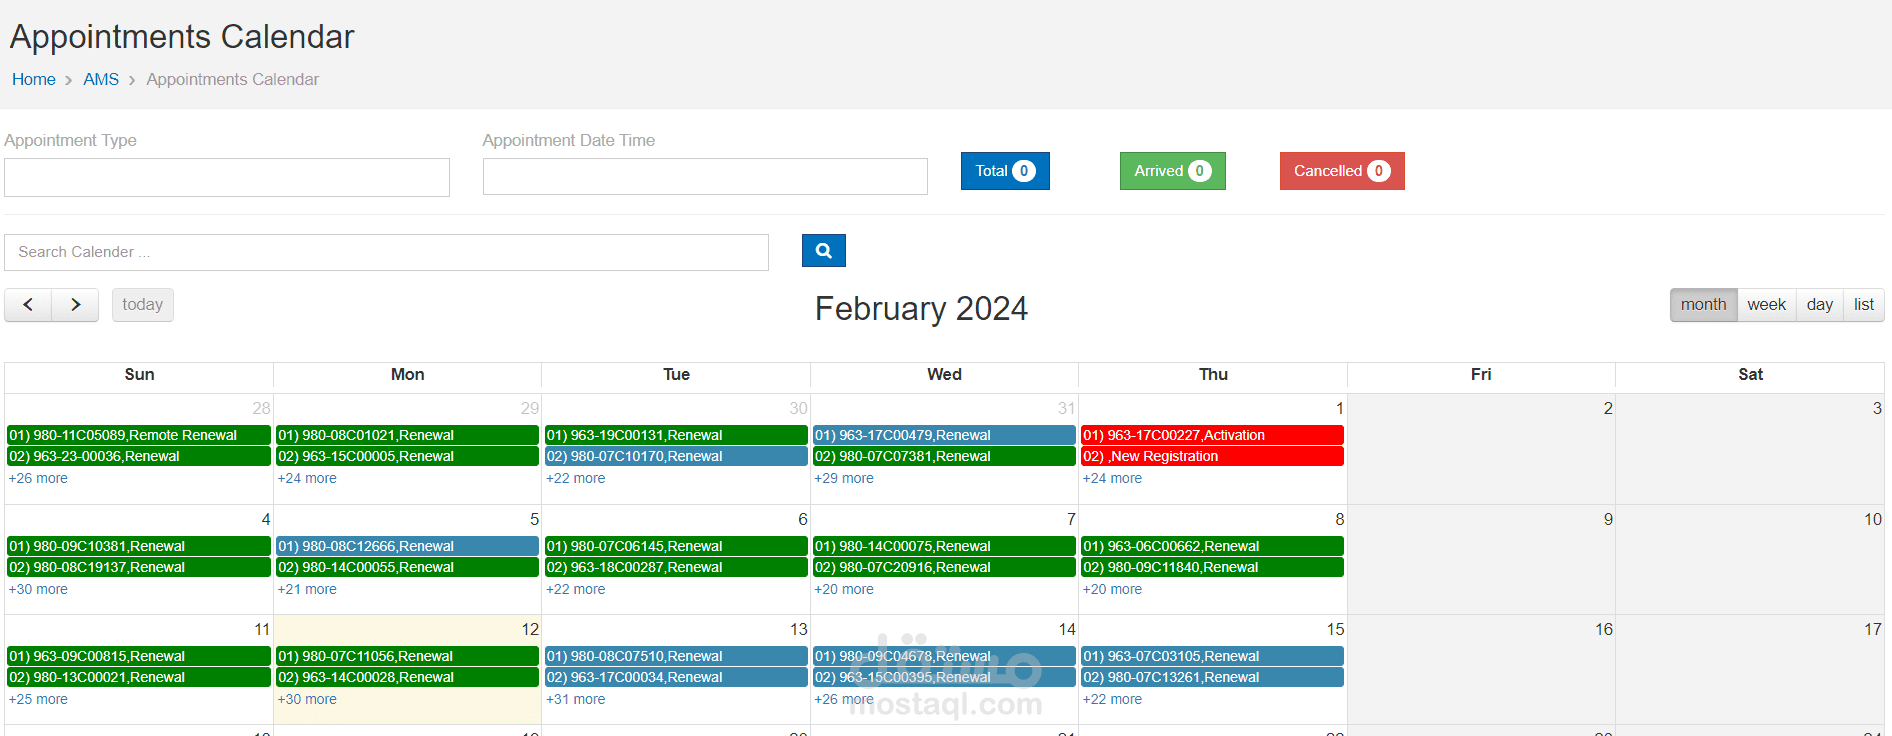The width and height of the screenshot is (1892, 736).
Task: Click the today button
Action: (x=142, y=305)
